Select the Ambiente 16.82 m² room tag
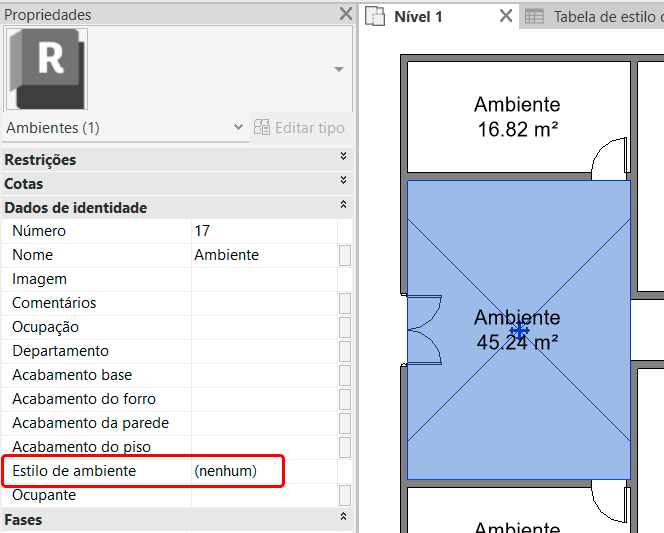664x533 pixels. pos(517,116)
